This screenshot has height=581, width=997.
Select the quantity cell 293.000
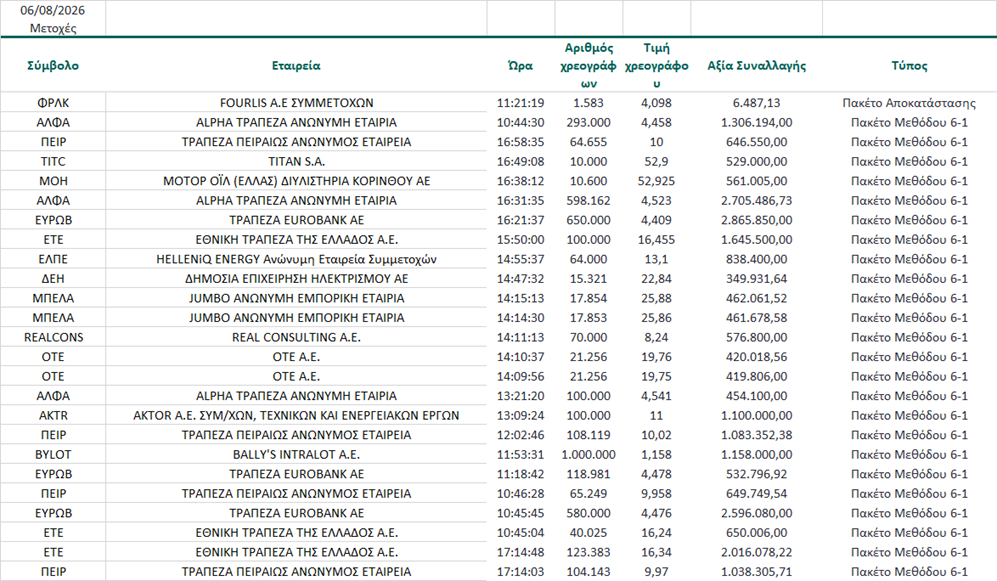click(589, 122)
